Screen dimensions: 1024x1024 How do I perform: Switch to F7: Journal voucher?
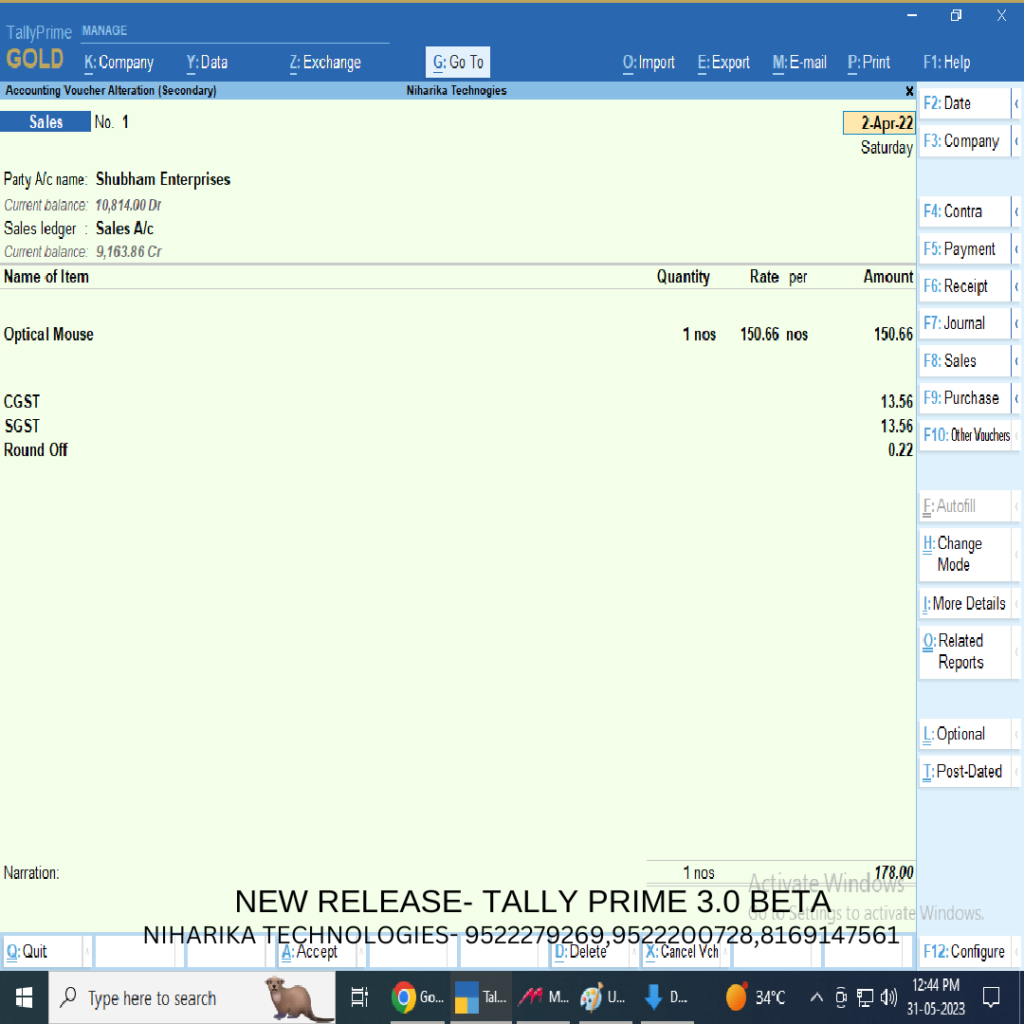click(x=964, y=324)
